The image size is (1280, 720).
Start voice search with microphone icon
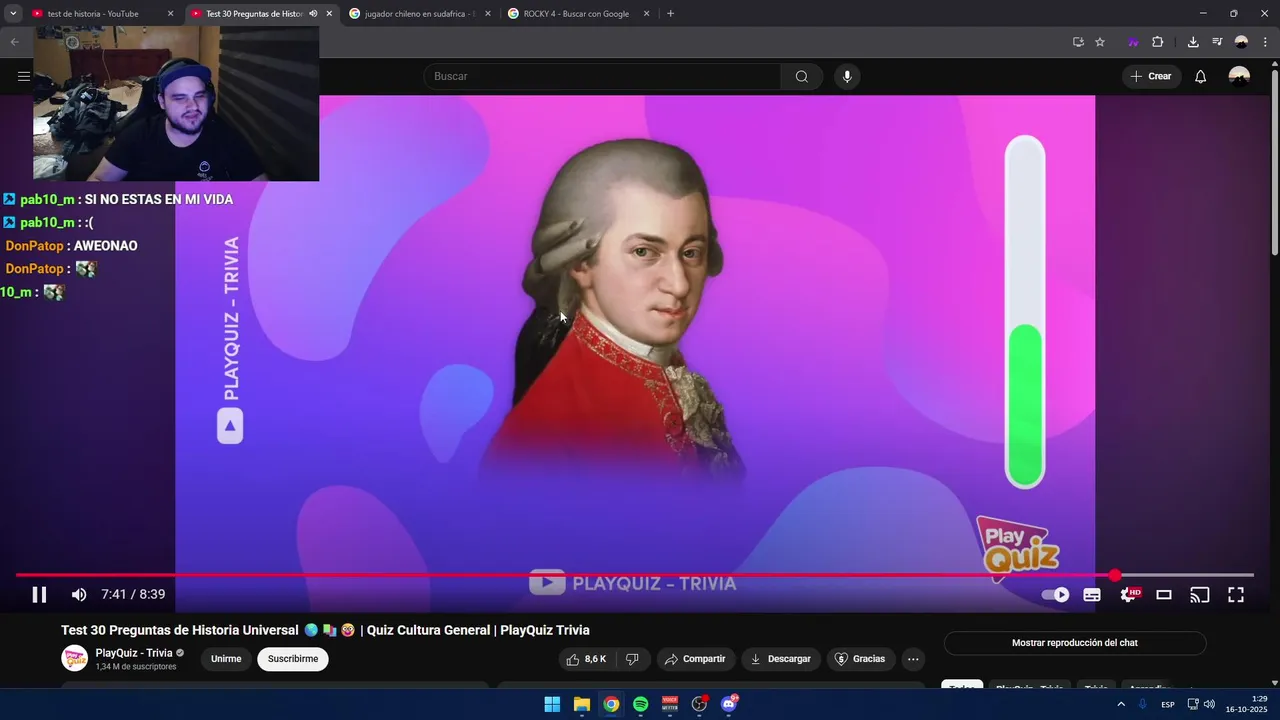click(x=847, y=76)
